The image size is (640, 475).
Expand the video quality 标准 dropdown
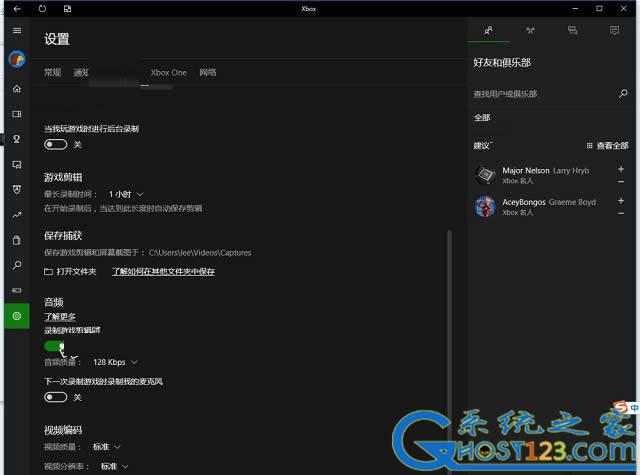pyautogui.click(x=106, y=447)
